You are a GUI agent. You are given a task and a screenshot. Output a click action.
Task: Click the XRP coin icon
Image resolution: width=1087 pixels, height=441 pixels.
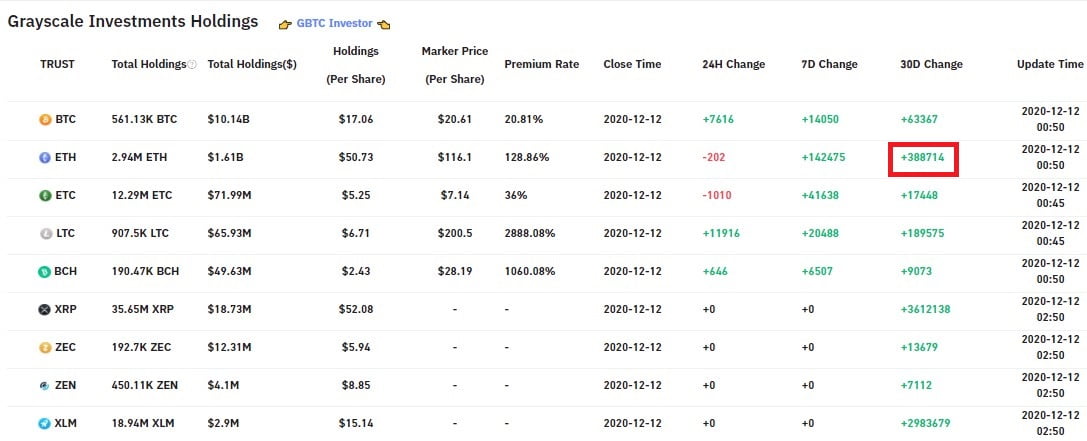click(45, 310)
